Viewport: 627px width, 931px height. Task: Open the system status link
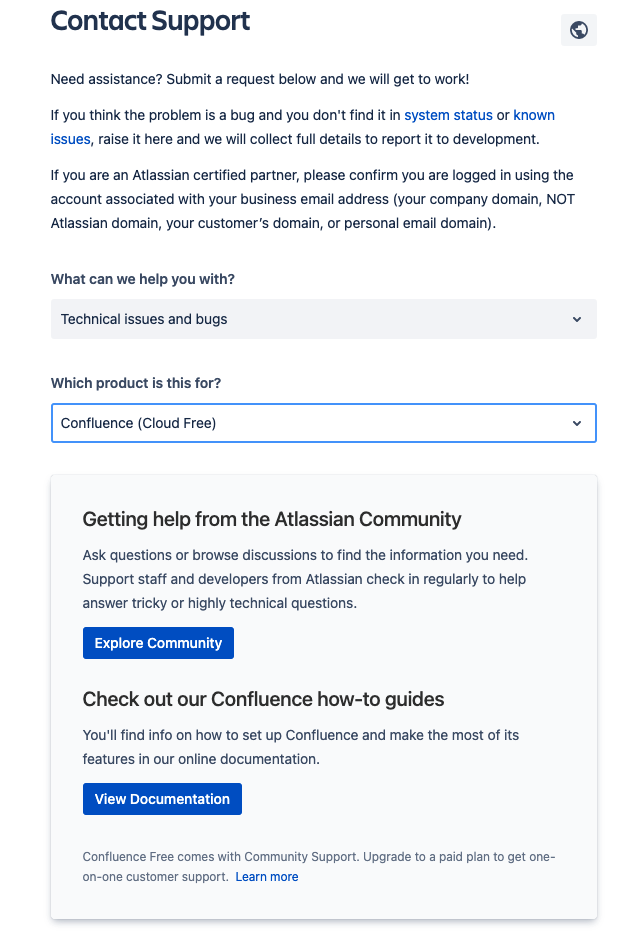[x=448, y=115]
